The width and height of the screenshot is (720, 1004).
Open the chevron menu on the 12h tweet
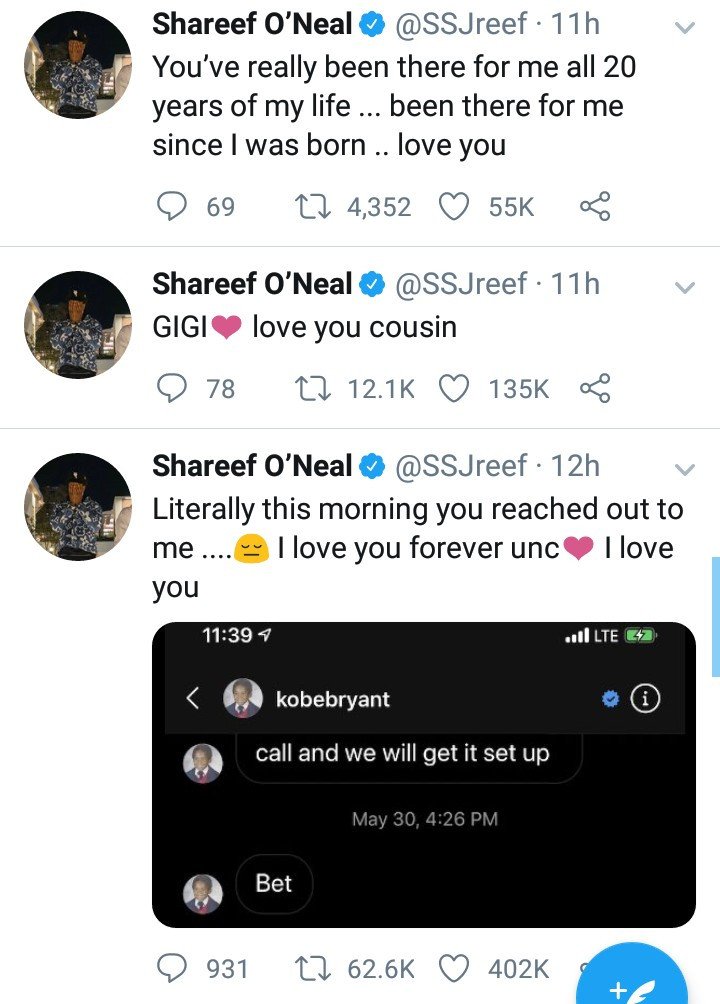pos(685,469)
